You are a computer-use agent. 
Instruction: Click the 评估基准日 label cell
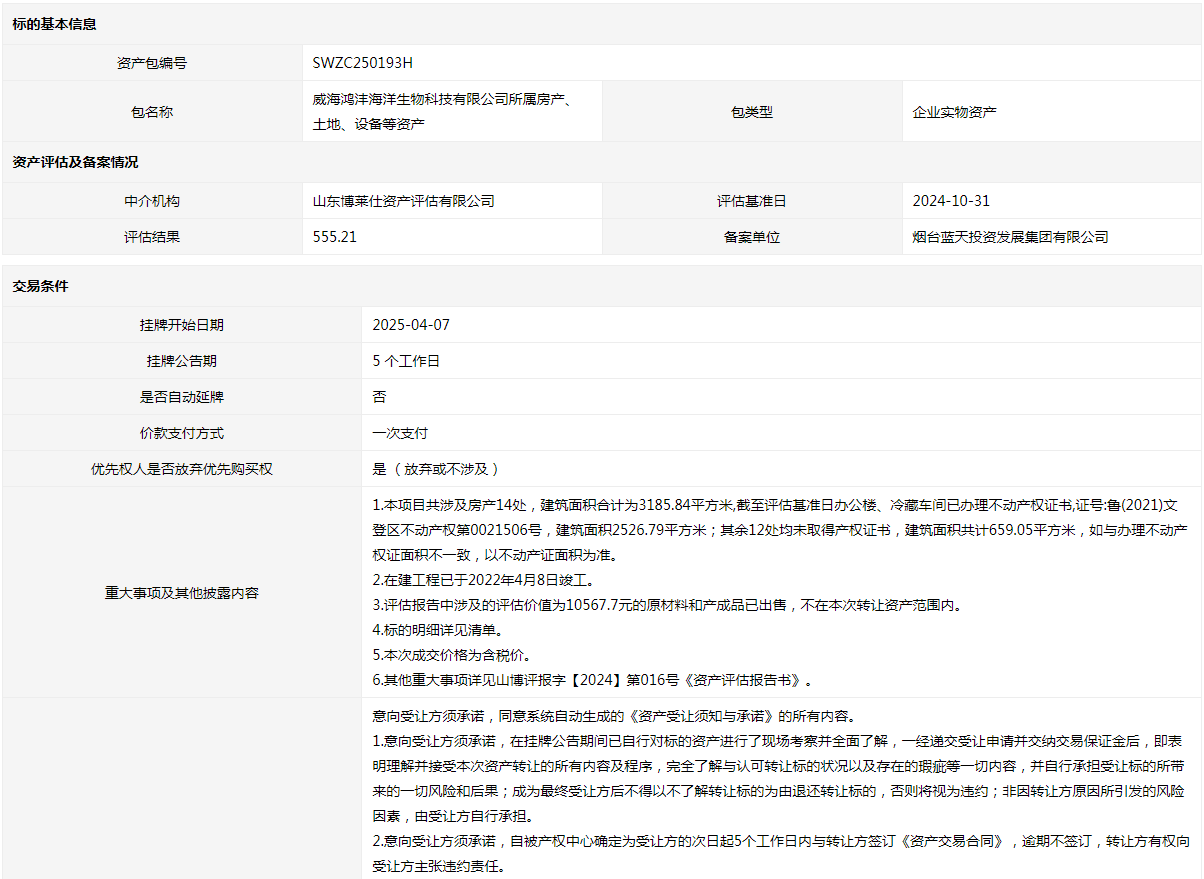pos(752,201)
